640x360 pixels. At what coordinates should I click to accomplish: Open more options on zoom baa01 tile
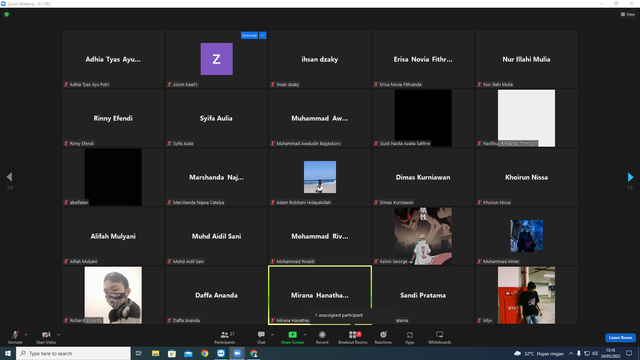coord(263,36)
